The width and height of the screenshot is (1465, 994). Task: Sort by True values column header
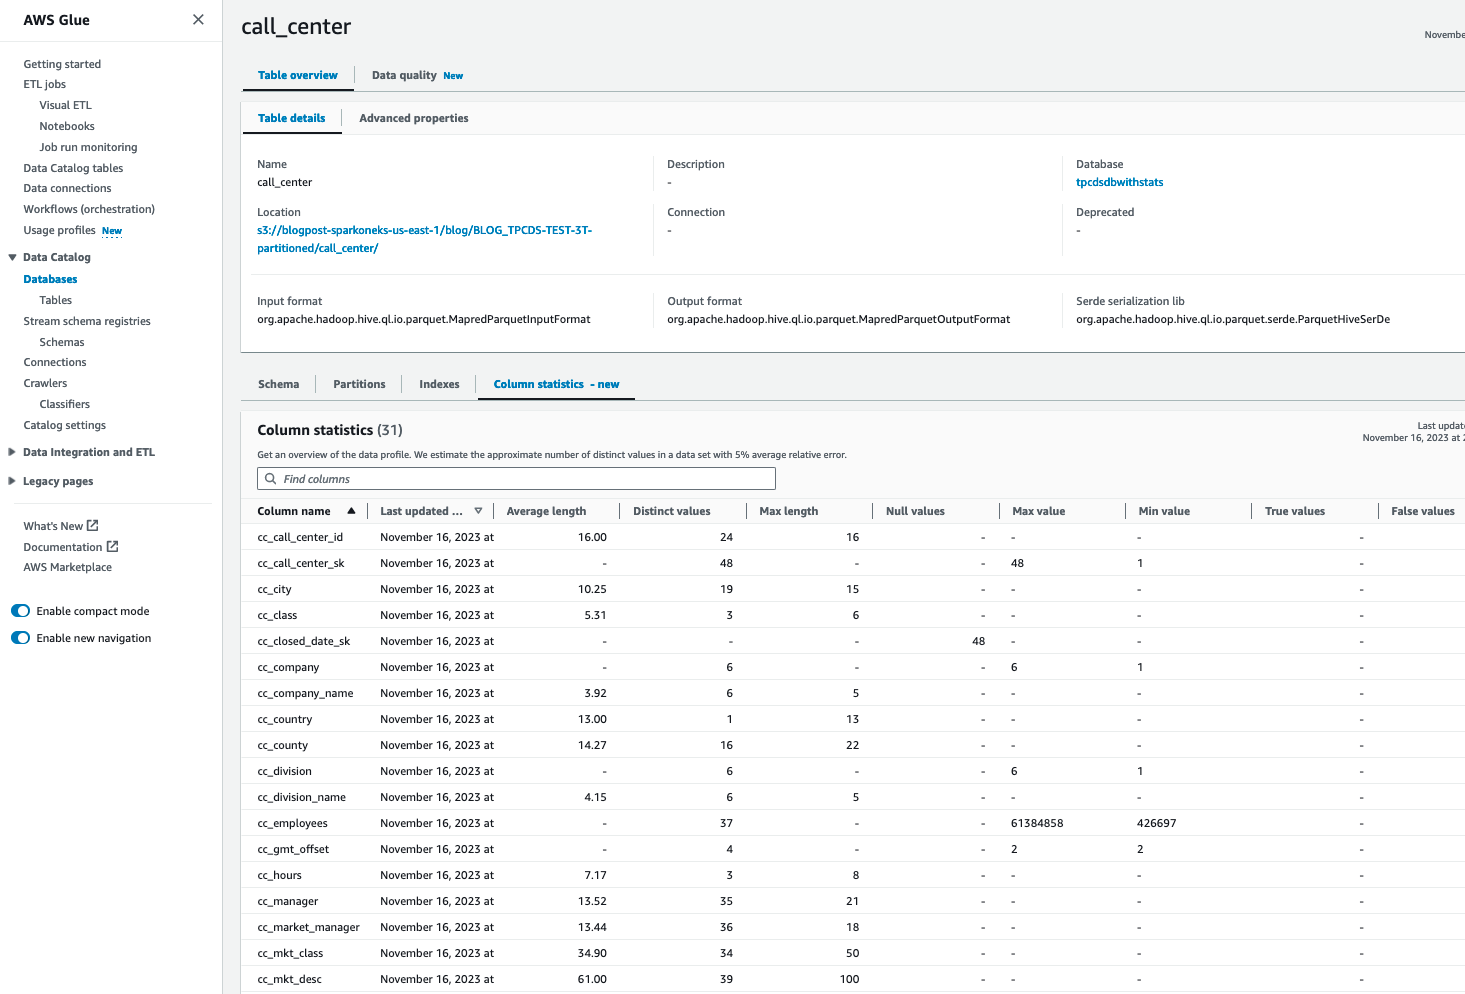click(x=1294, y=511)
